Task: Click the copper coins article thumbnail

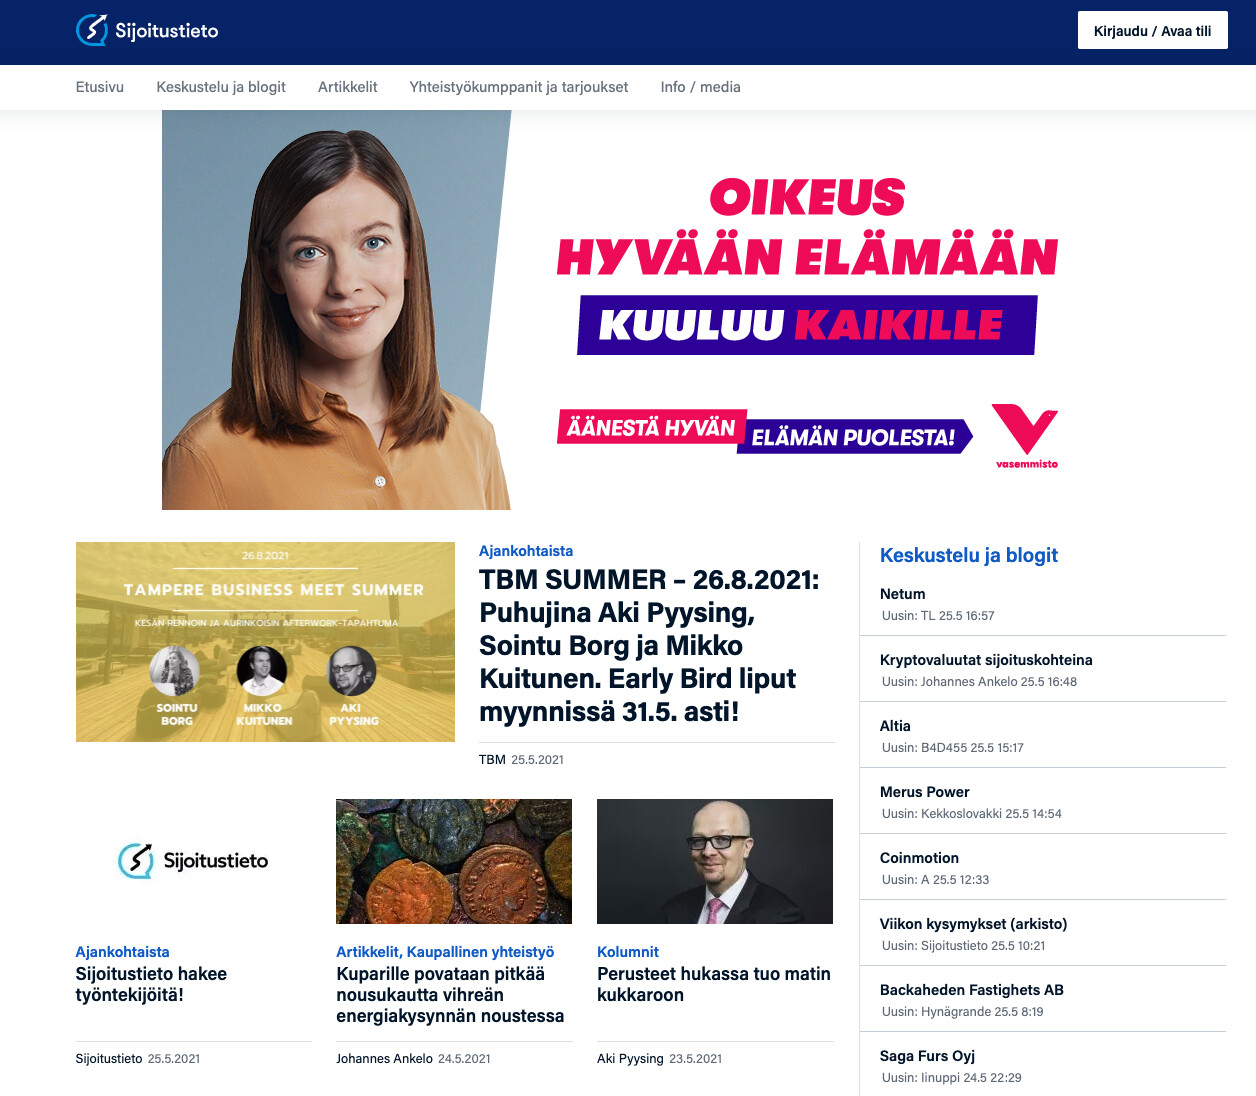Action: (x=454, y=861)
